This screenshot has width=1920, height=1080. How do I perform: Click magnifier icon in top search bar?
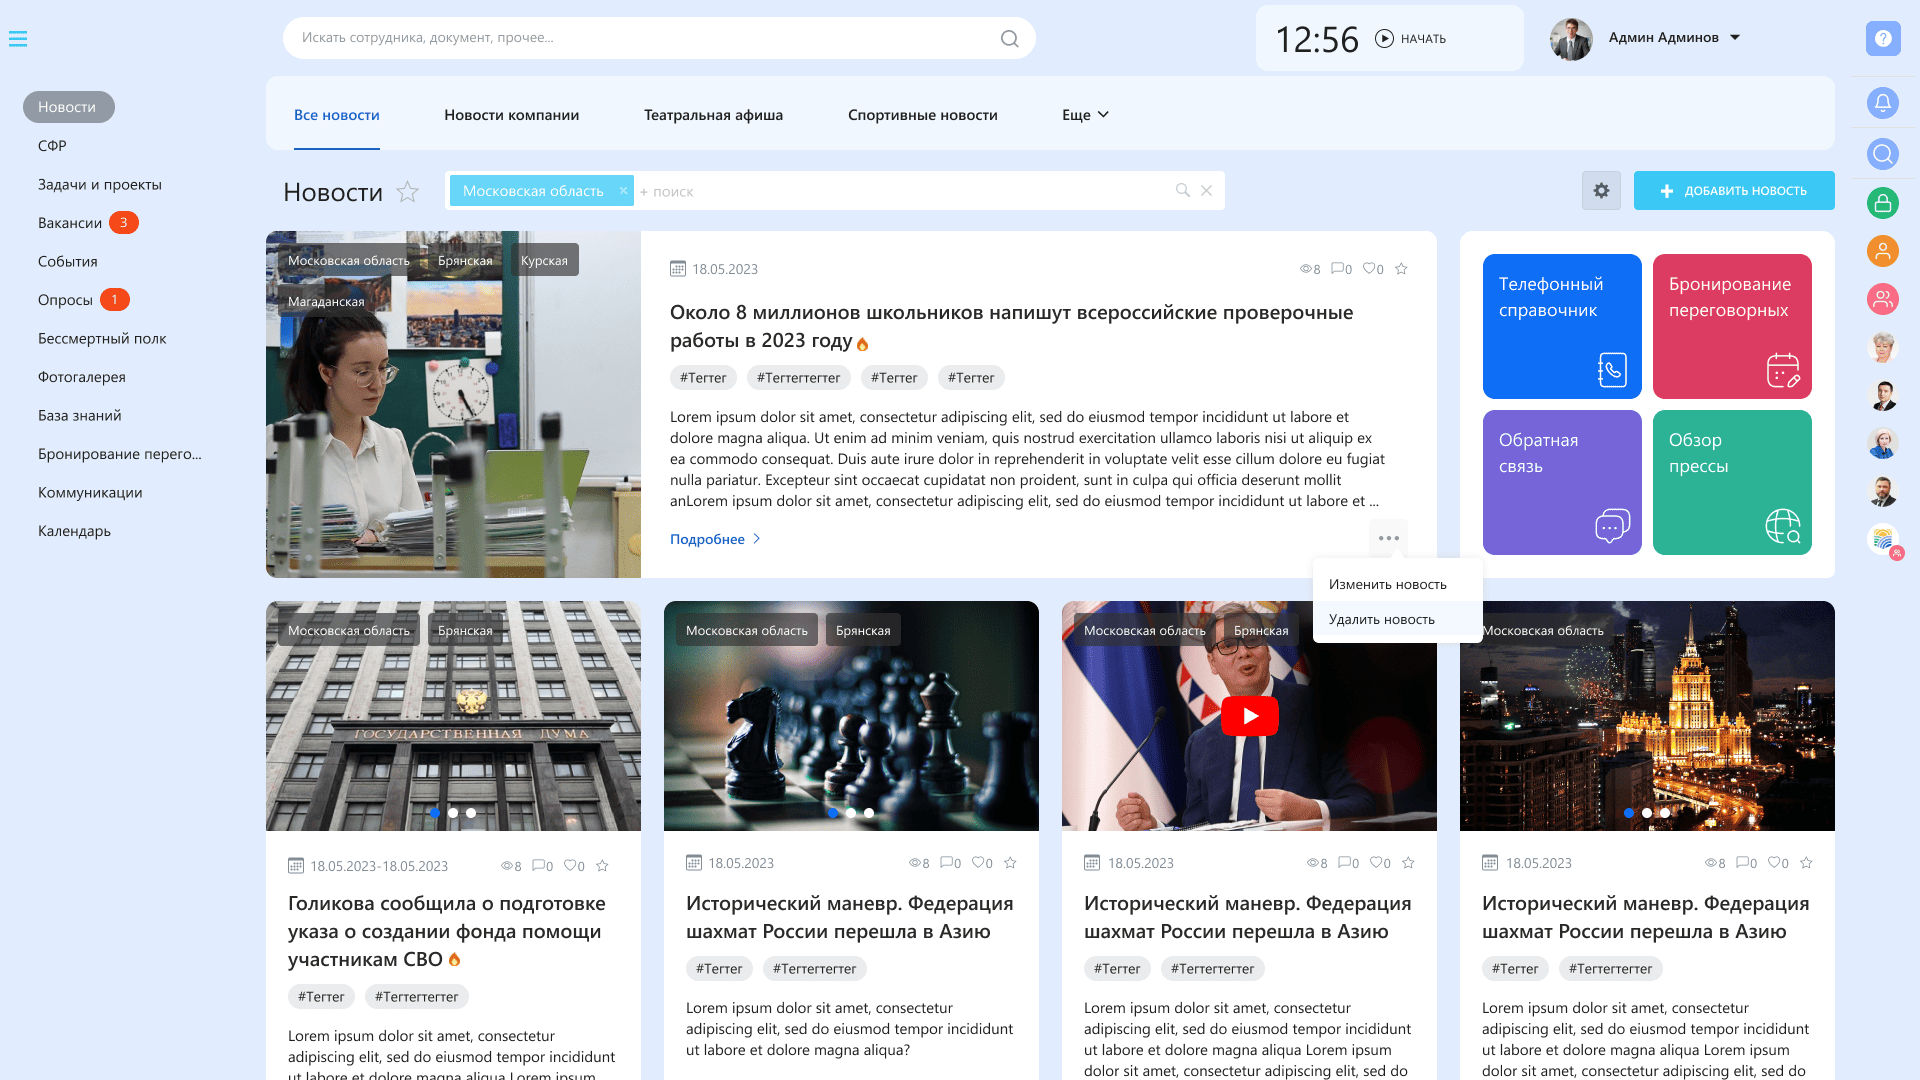[x=1009, y=39]
